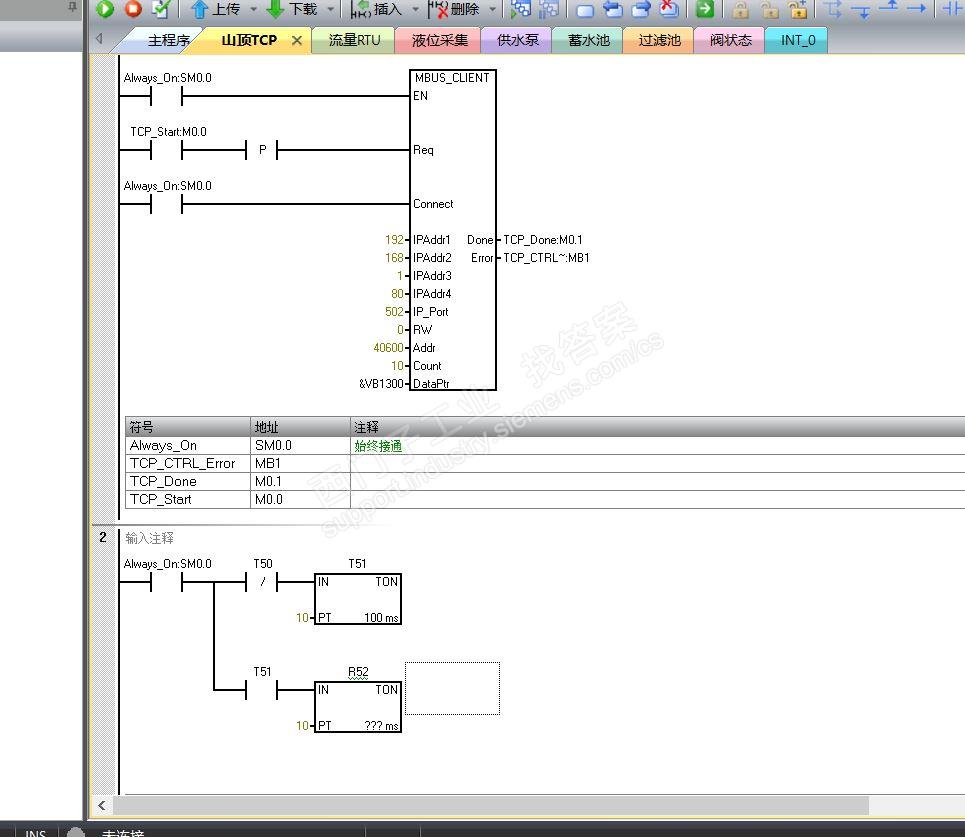Expand the 插入 dropdown arrow
The image size is (965, 837).
[415, 9]
